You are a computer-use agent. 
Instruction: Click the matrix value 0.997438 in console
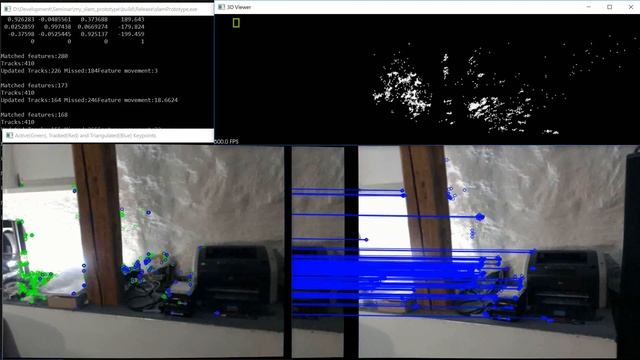tap(57, 27)
